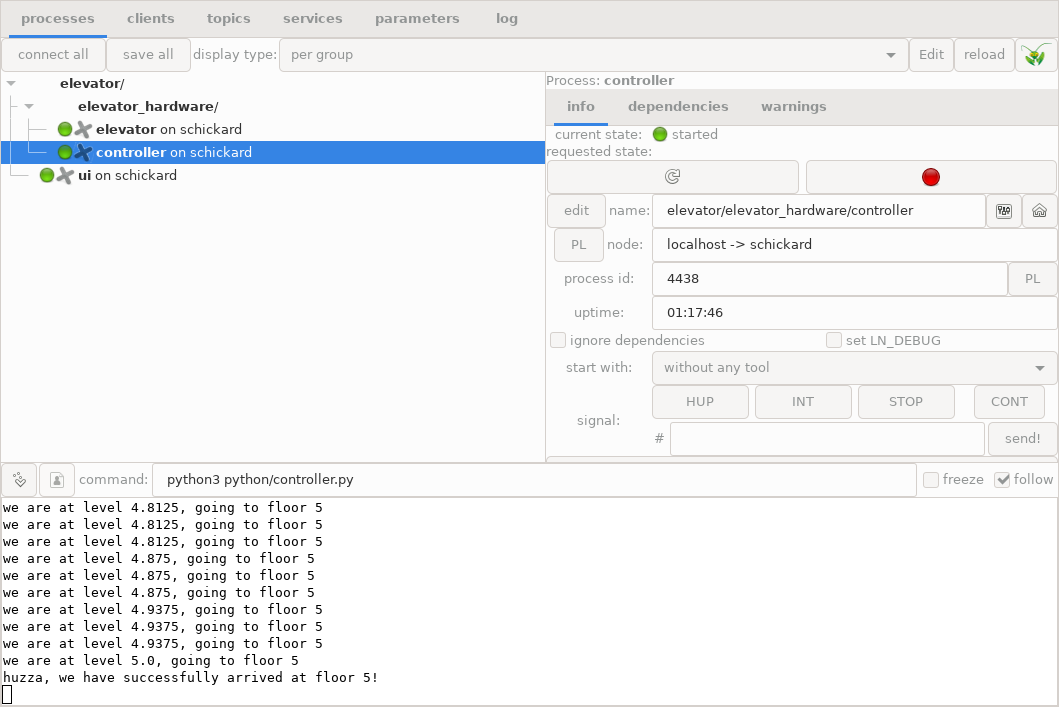The height and width of the screenshot is (707, 1059).
Task: Send the HUP signal
Action: coord(700,402)
